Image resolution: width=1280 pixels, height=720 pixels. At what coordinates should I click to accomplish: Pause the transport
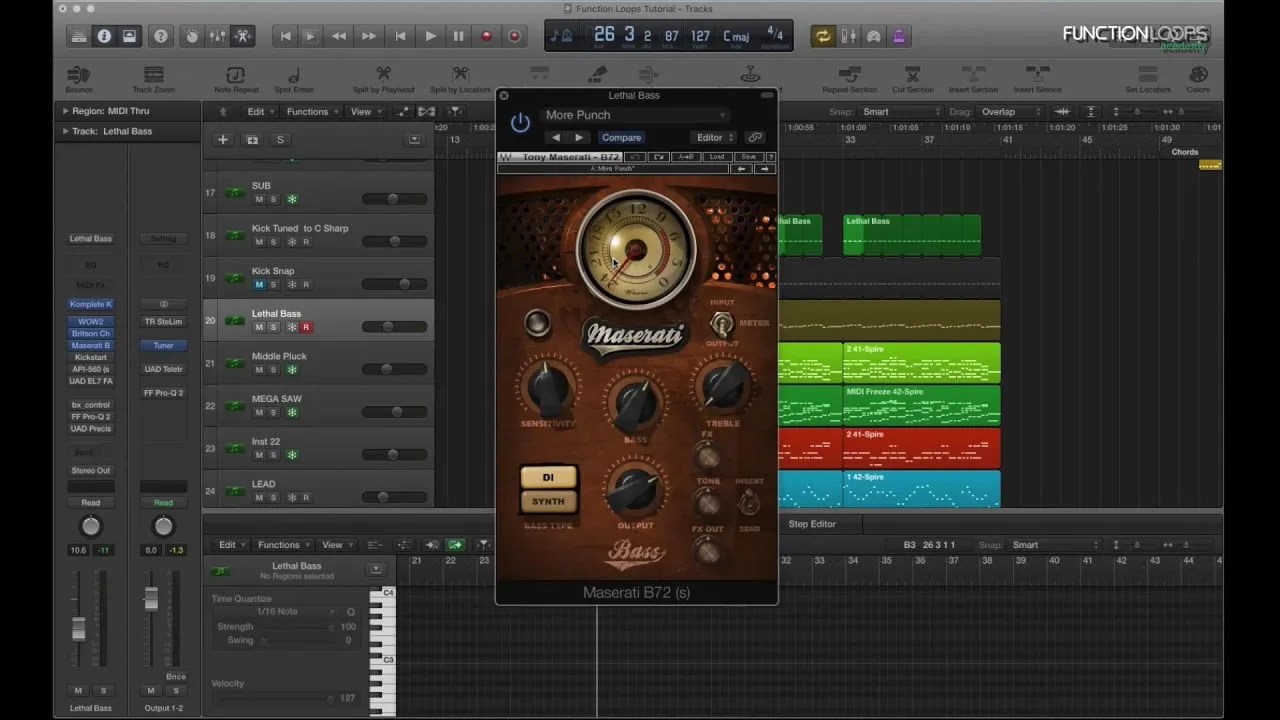point(458,36)
